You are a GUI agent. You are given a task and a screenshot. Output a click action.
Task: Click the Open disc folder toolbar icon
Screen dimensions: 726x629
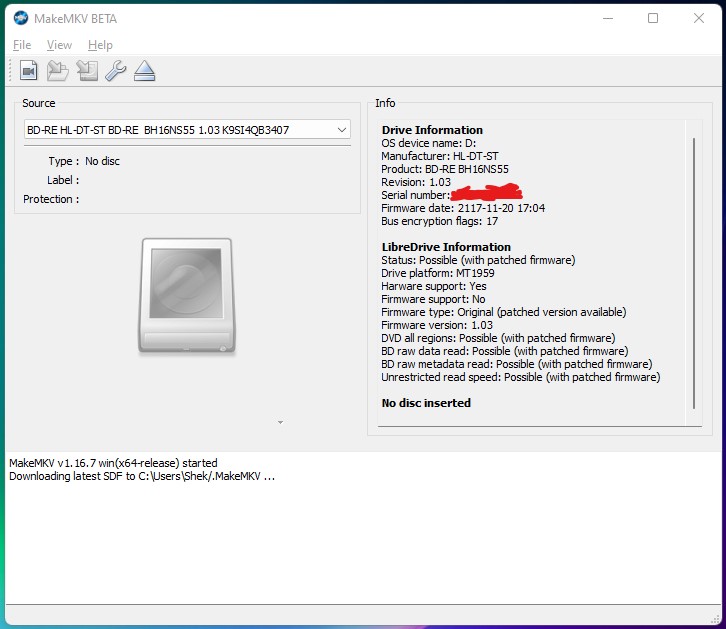[x=58, y=71]
